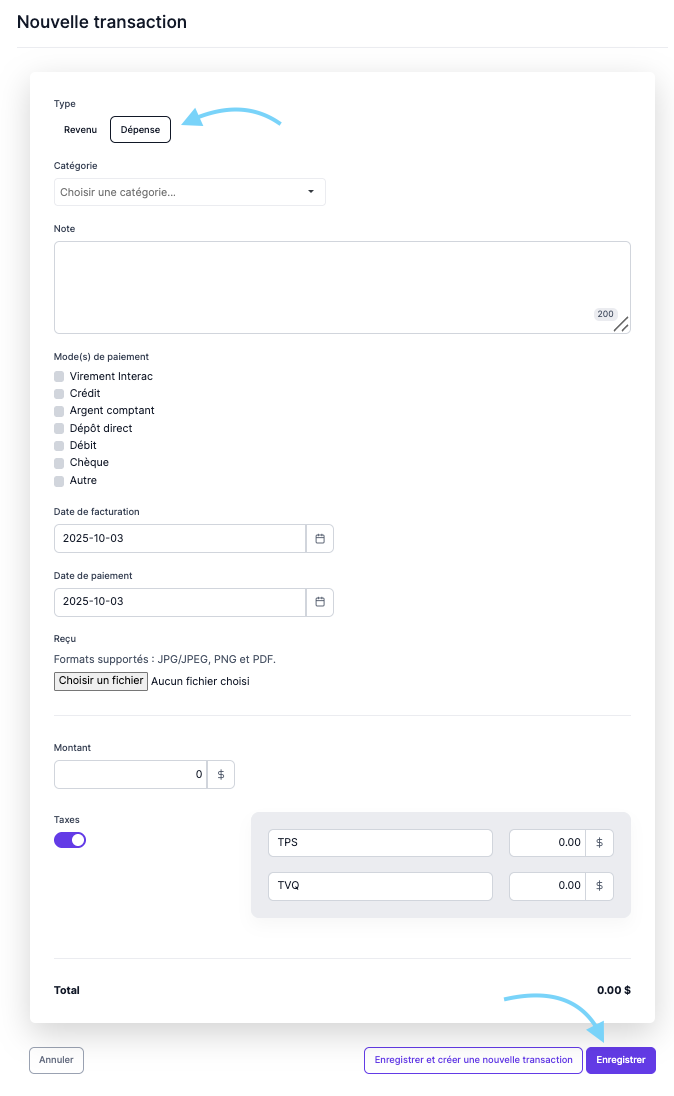The image size is (674, 1096).
Task: Click the dollar sign beside Montant
Action: 221,775
